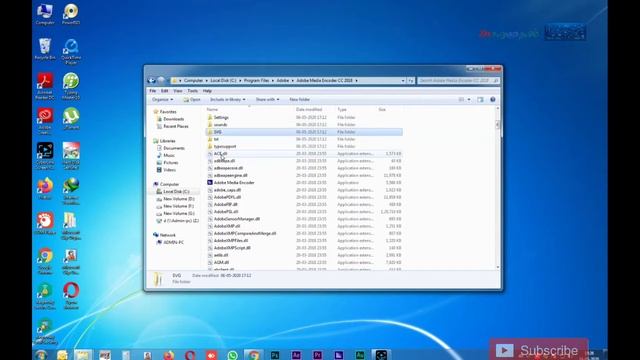Viewport: 640px width, 360px height.
Task: Open the Tools menu
Action: (192, 91)
